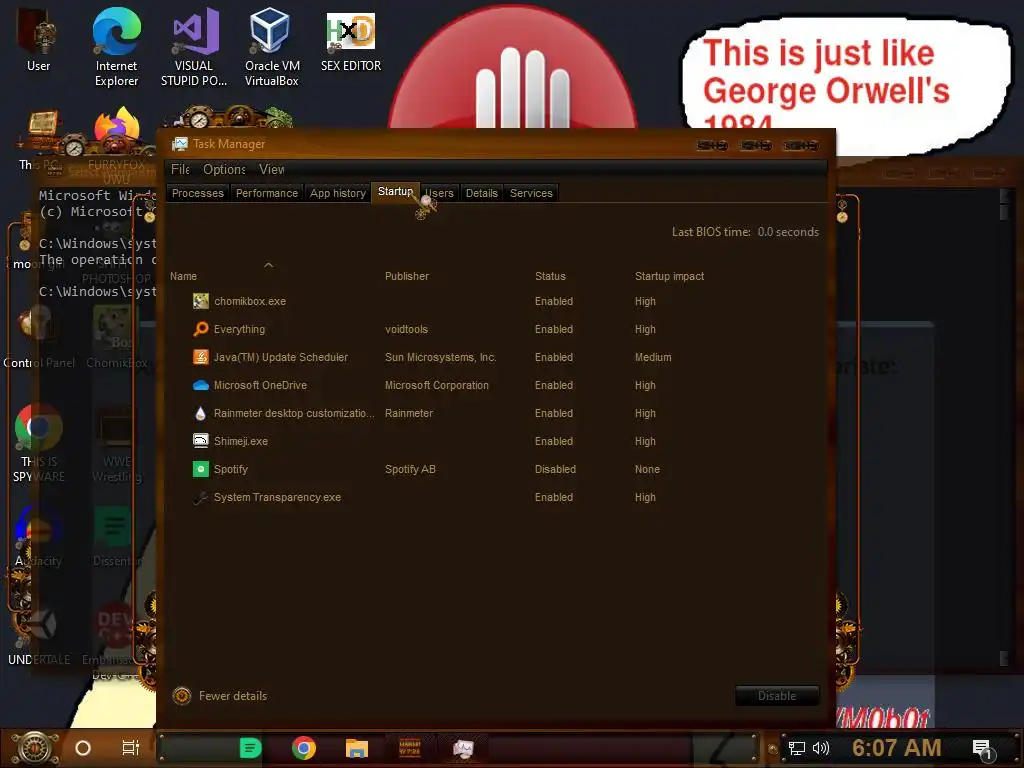
Task: Switch to Details tab
Action: pos(481,193)
